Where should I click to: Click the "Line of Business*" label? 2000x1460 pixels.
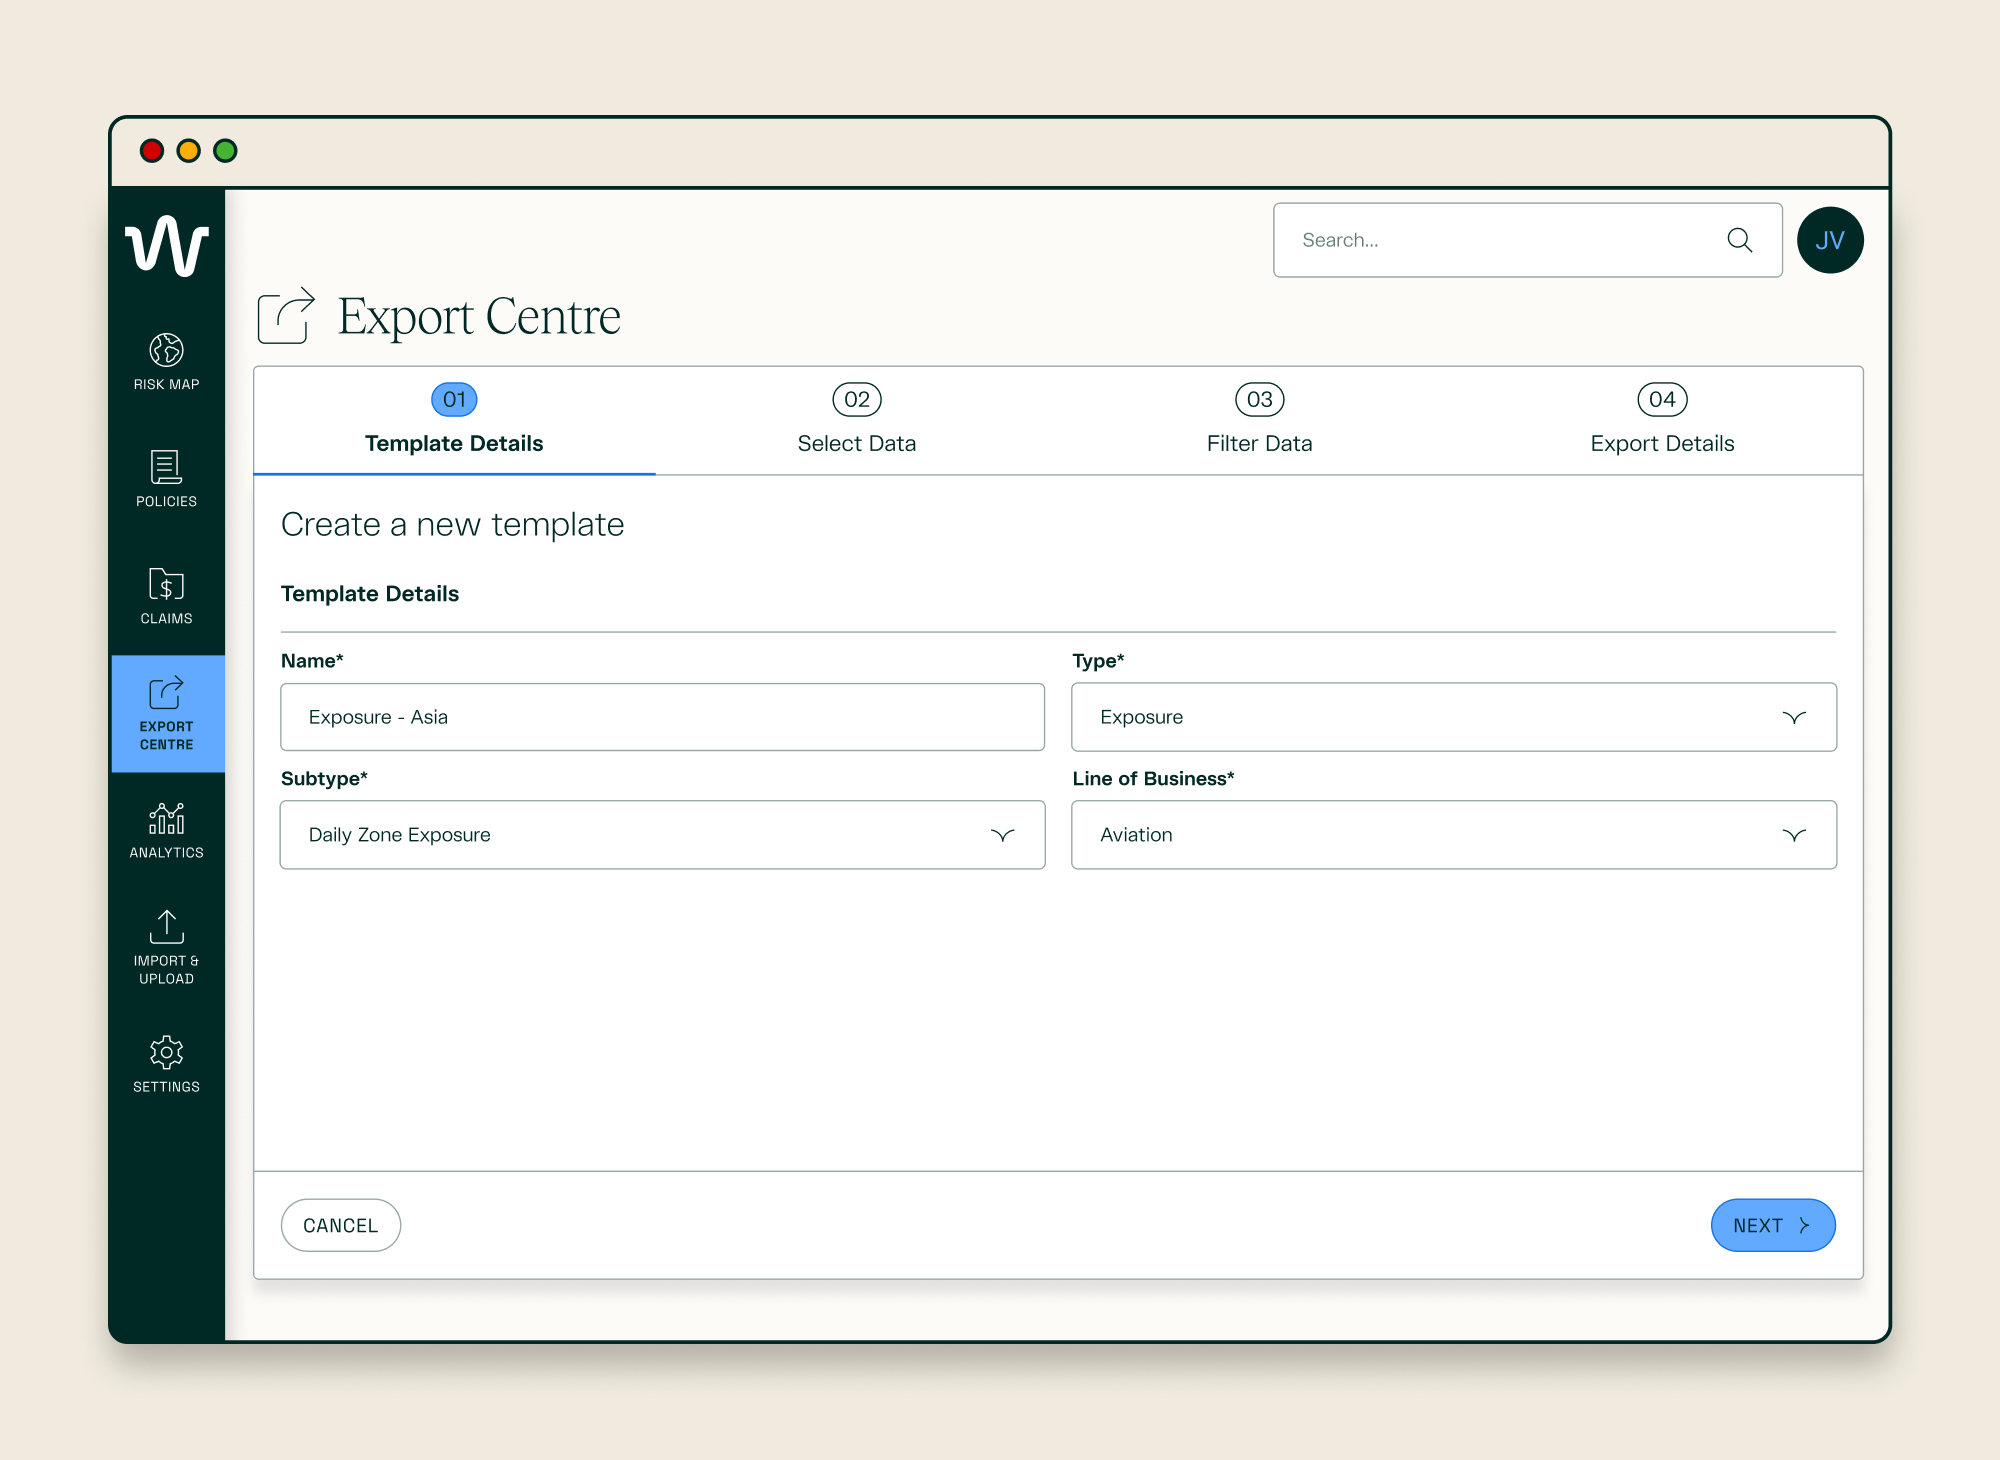pos(1153,779)
